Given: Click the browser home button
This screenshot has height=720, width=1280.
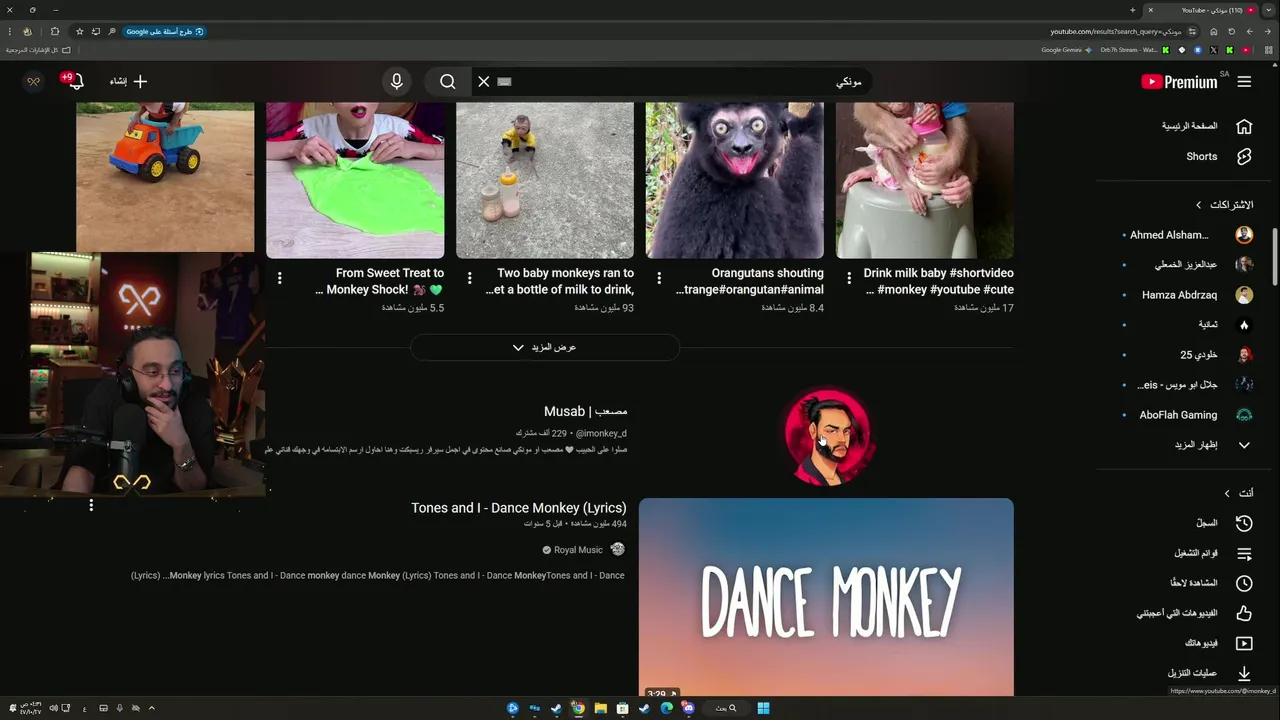Looking at the screenshot, I should 1213,31.
